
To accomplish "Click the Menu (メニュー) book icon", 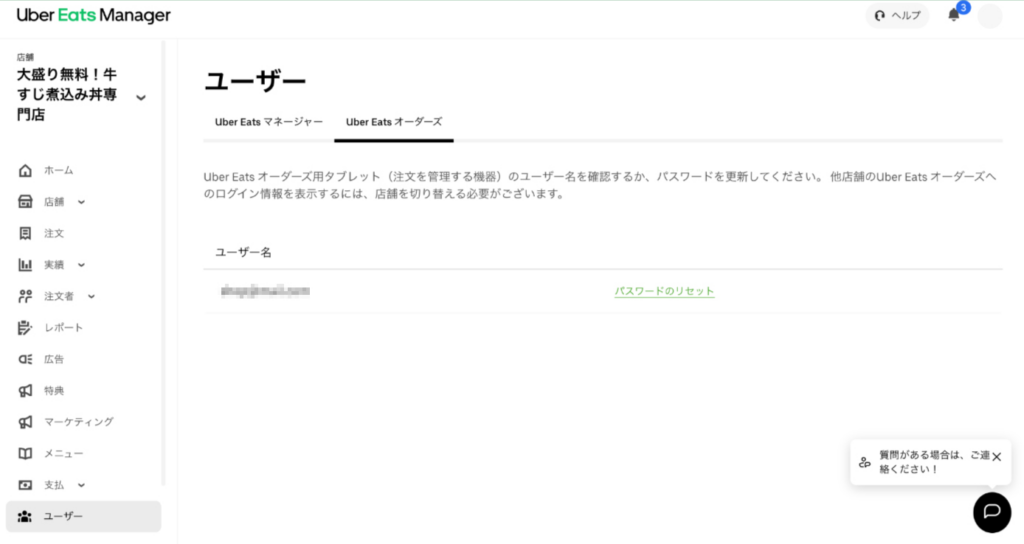I will (26, 453).
